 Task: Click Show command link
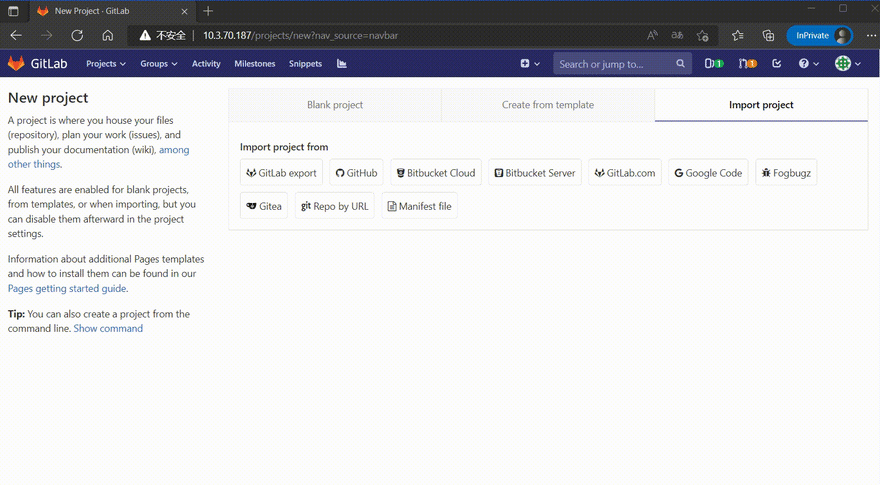pyautogui.click(x=108, y=328)
